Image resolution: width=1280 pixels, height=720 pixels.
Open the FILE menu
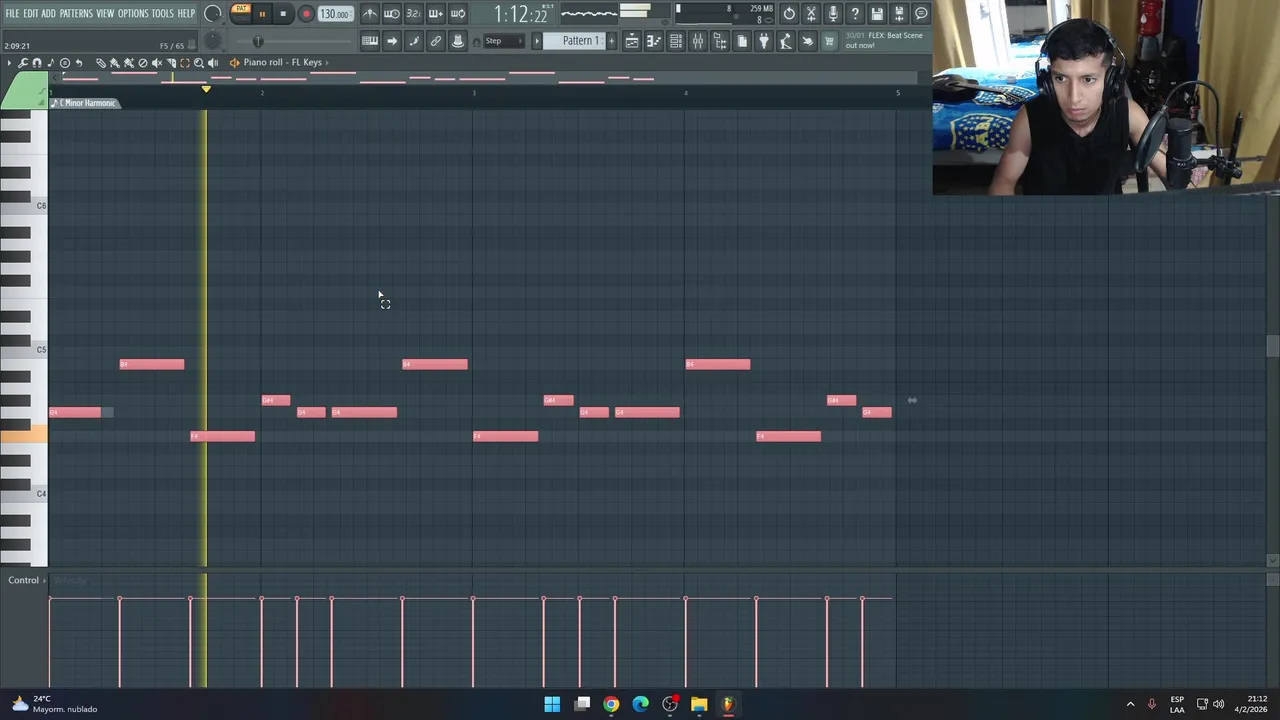click(x=12, y=13)
